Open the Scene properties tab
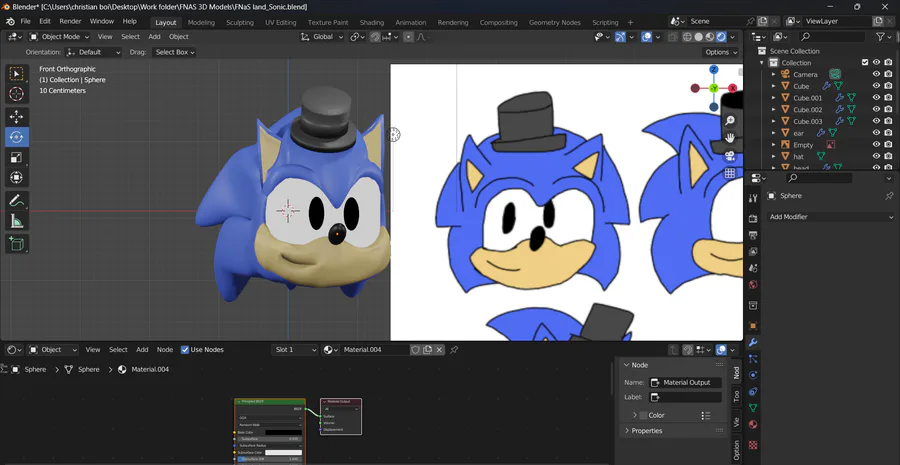Screen dimensions: 900x465 753,268
